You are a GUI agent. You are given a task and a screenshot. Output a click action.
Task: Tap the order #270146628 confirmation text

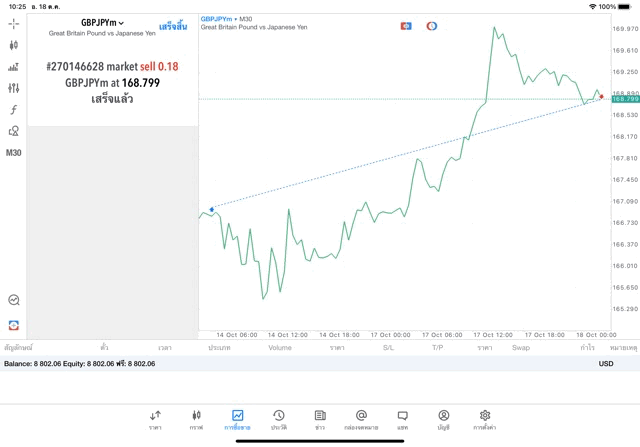coord(112,75)
